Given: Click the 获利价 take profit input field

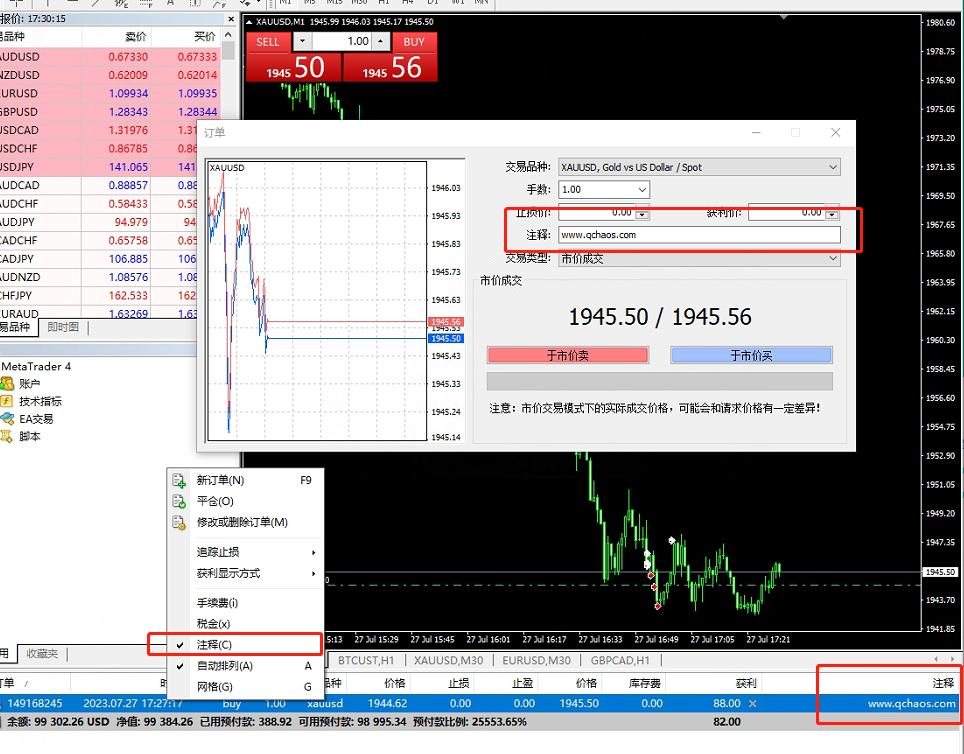Looking at the screenshot, I should click(x=786, y=213).
